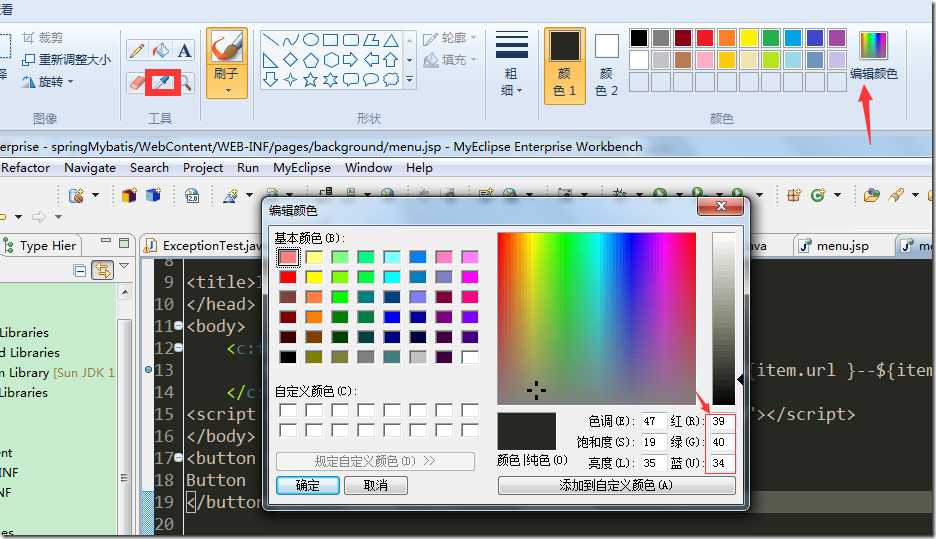Click the Saturation (饱和度) value field
The height and width of the screenshot is (539, 936).
tap(652, 442)
